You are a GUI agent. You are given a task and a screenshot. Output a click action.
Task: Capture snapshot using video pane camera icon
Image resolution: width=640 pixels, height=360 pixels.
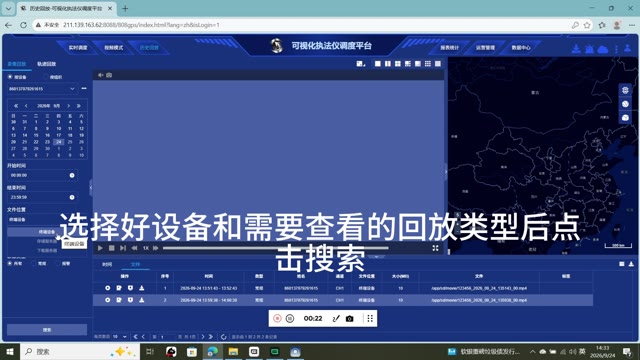(109, 75)
